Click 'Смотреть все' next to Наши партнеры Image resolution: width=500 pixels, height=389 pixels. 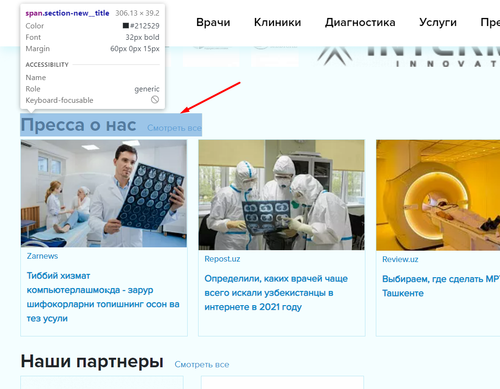point(202,364)
